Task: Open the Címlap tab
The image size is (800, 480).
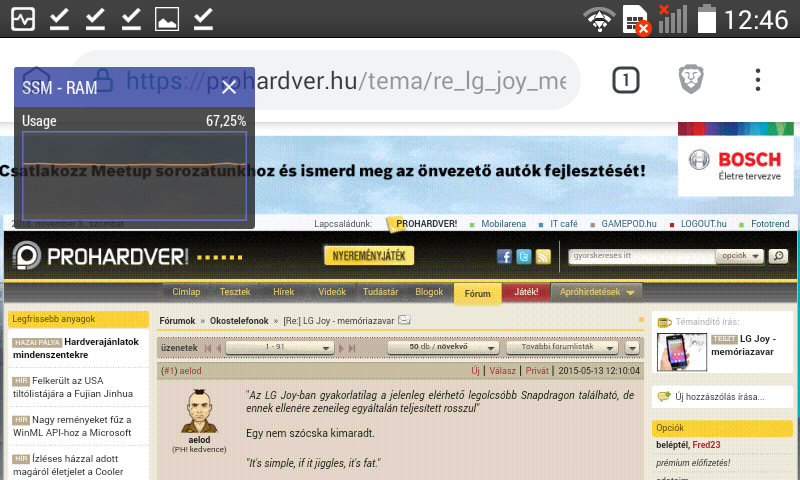Action: [186, 292]
